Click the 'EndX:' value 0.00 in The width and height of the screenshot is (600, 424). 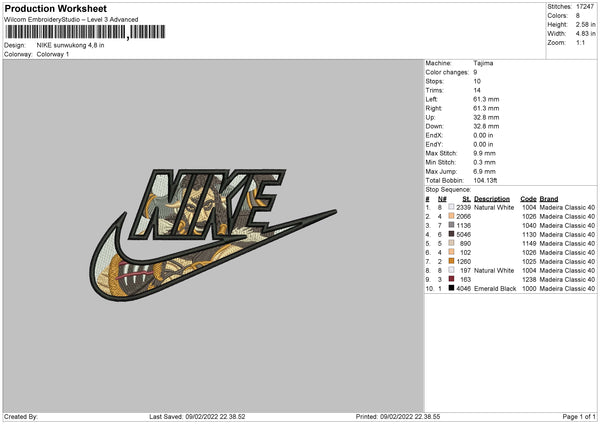[483, 135]
